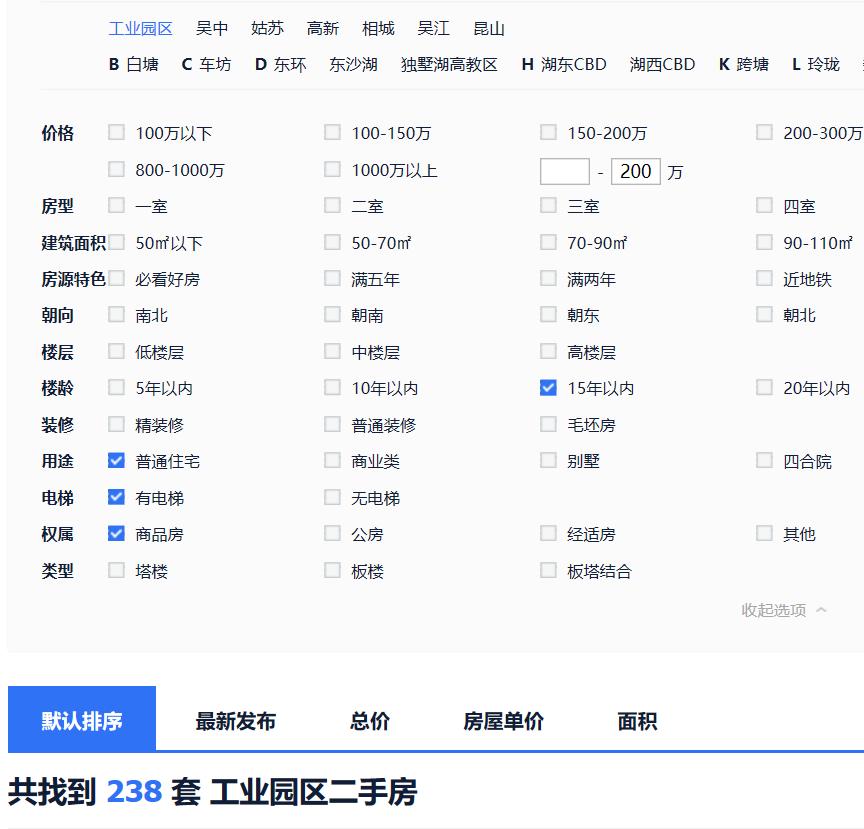Viewport: 864px width, 829px height.
Task: Check the 100万以下 price filter
Action: coord(116,131)
